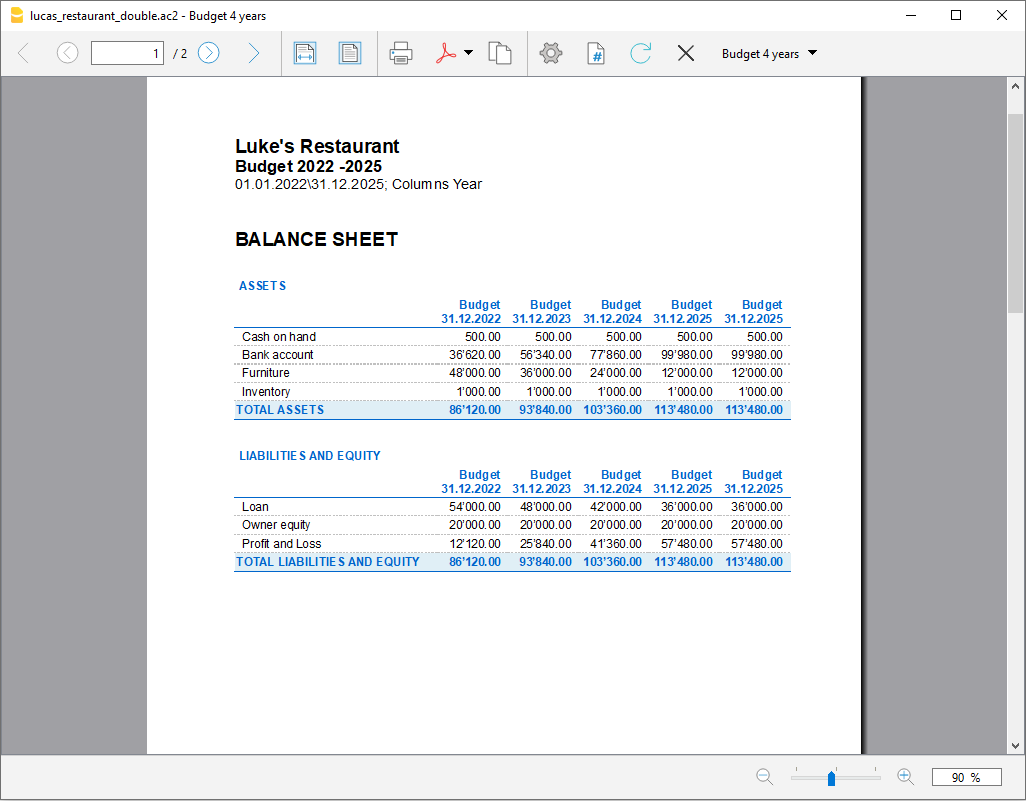Click the previous page arrow

67,53
